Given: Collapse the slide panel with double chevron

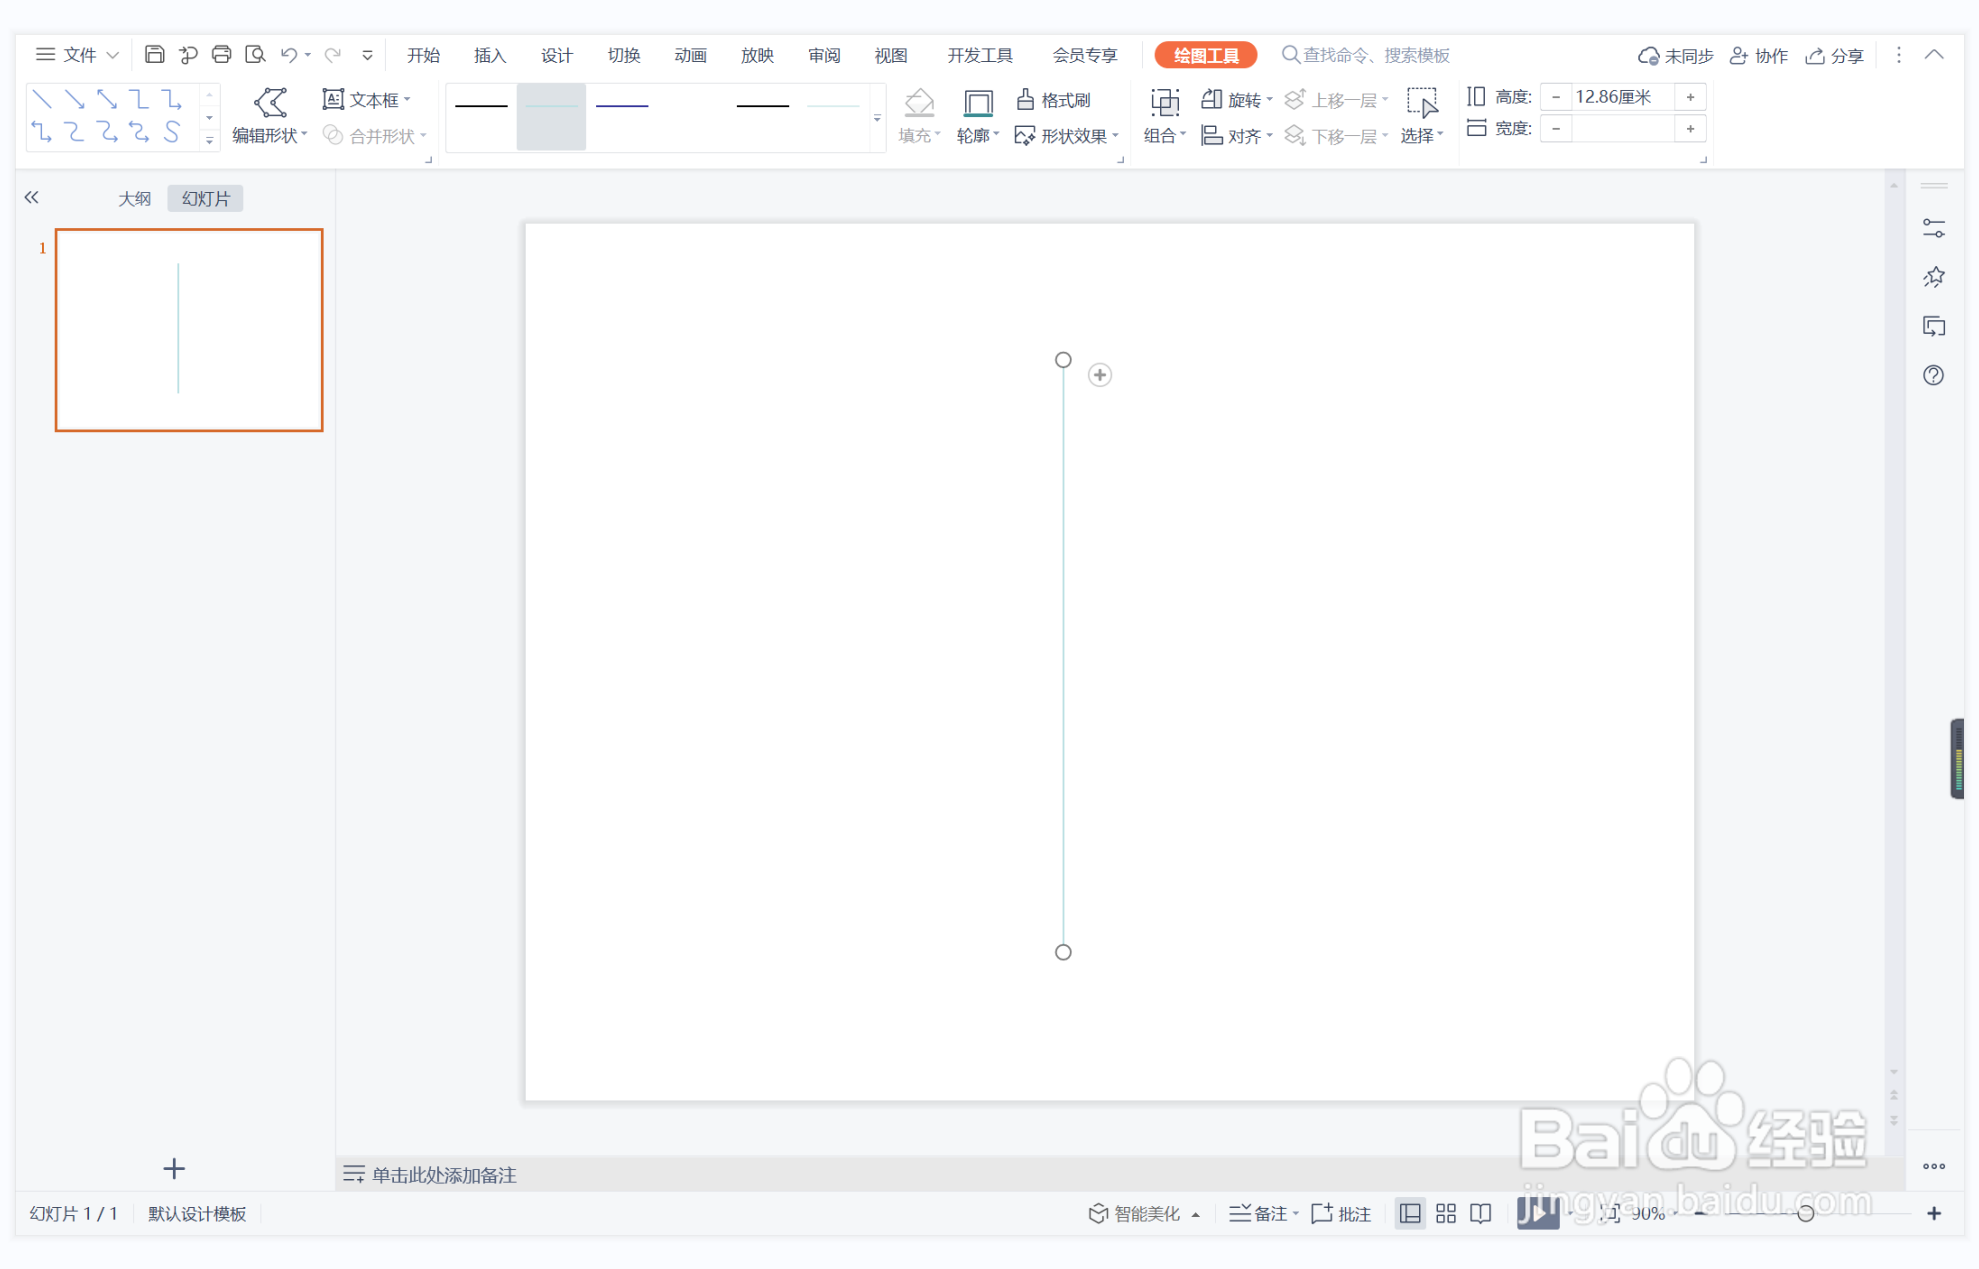Looking at the screenshot, I should click(x=32, y=198).
